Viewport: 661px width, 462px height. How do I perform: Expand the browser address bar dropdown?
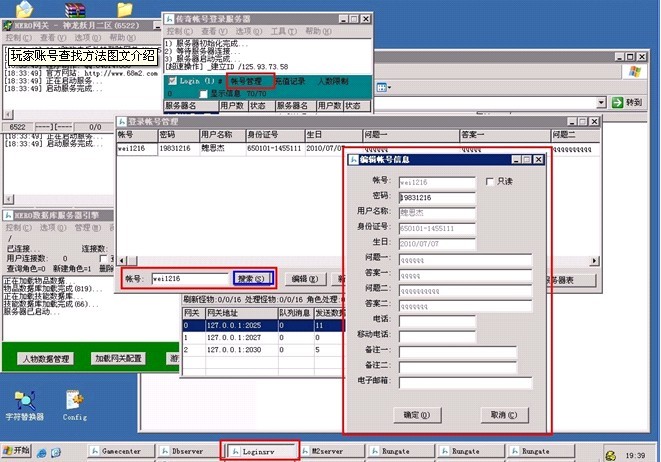point(600,102)
